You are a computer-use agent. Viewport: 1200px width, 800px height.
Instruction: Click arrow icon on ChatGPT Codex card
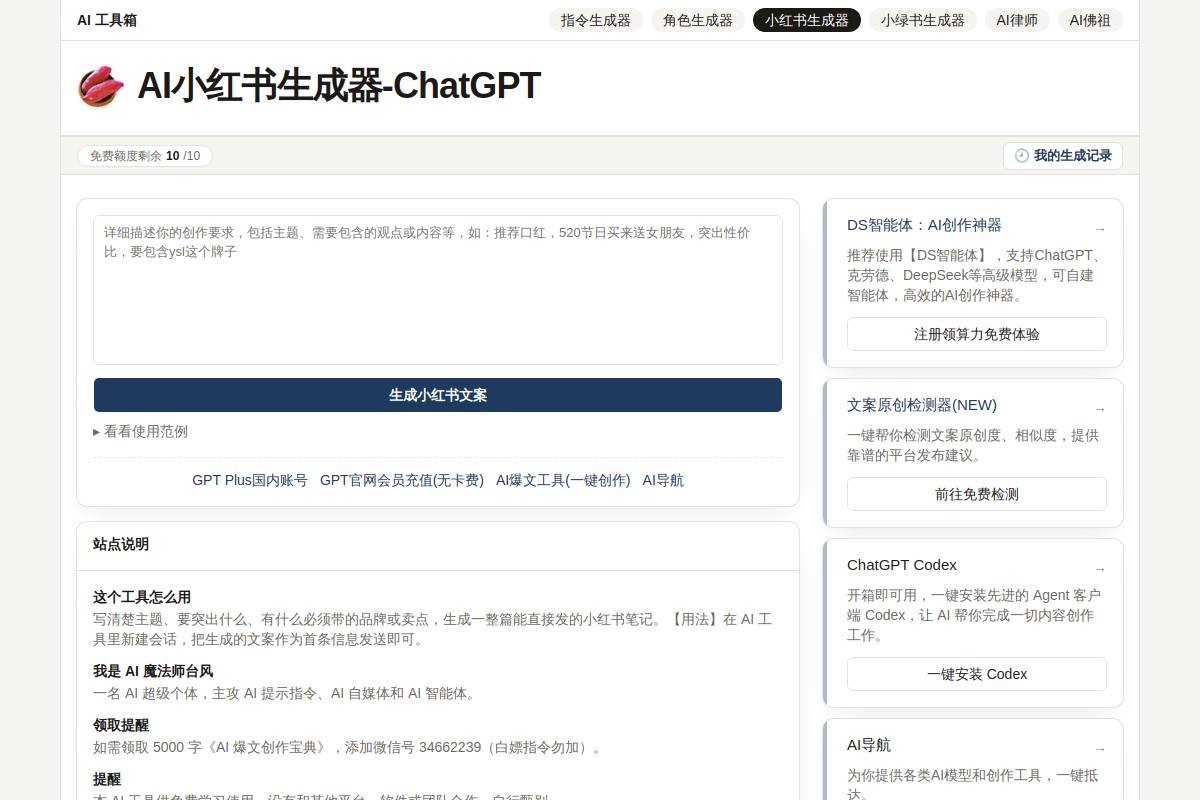click(1100, 569)
